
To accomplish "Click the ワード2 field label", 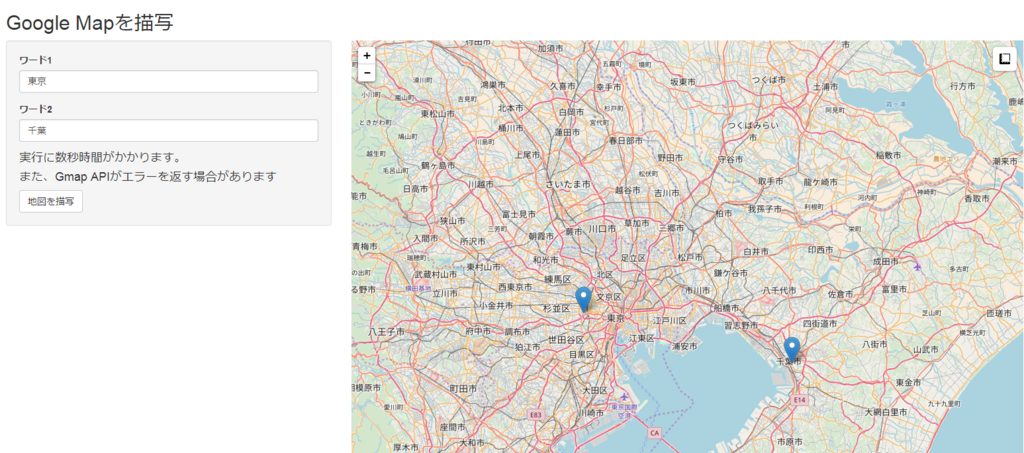I will pos(35,108).
